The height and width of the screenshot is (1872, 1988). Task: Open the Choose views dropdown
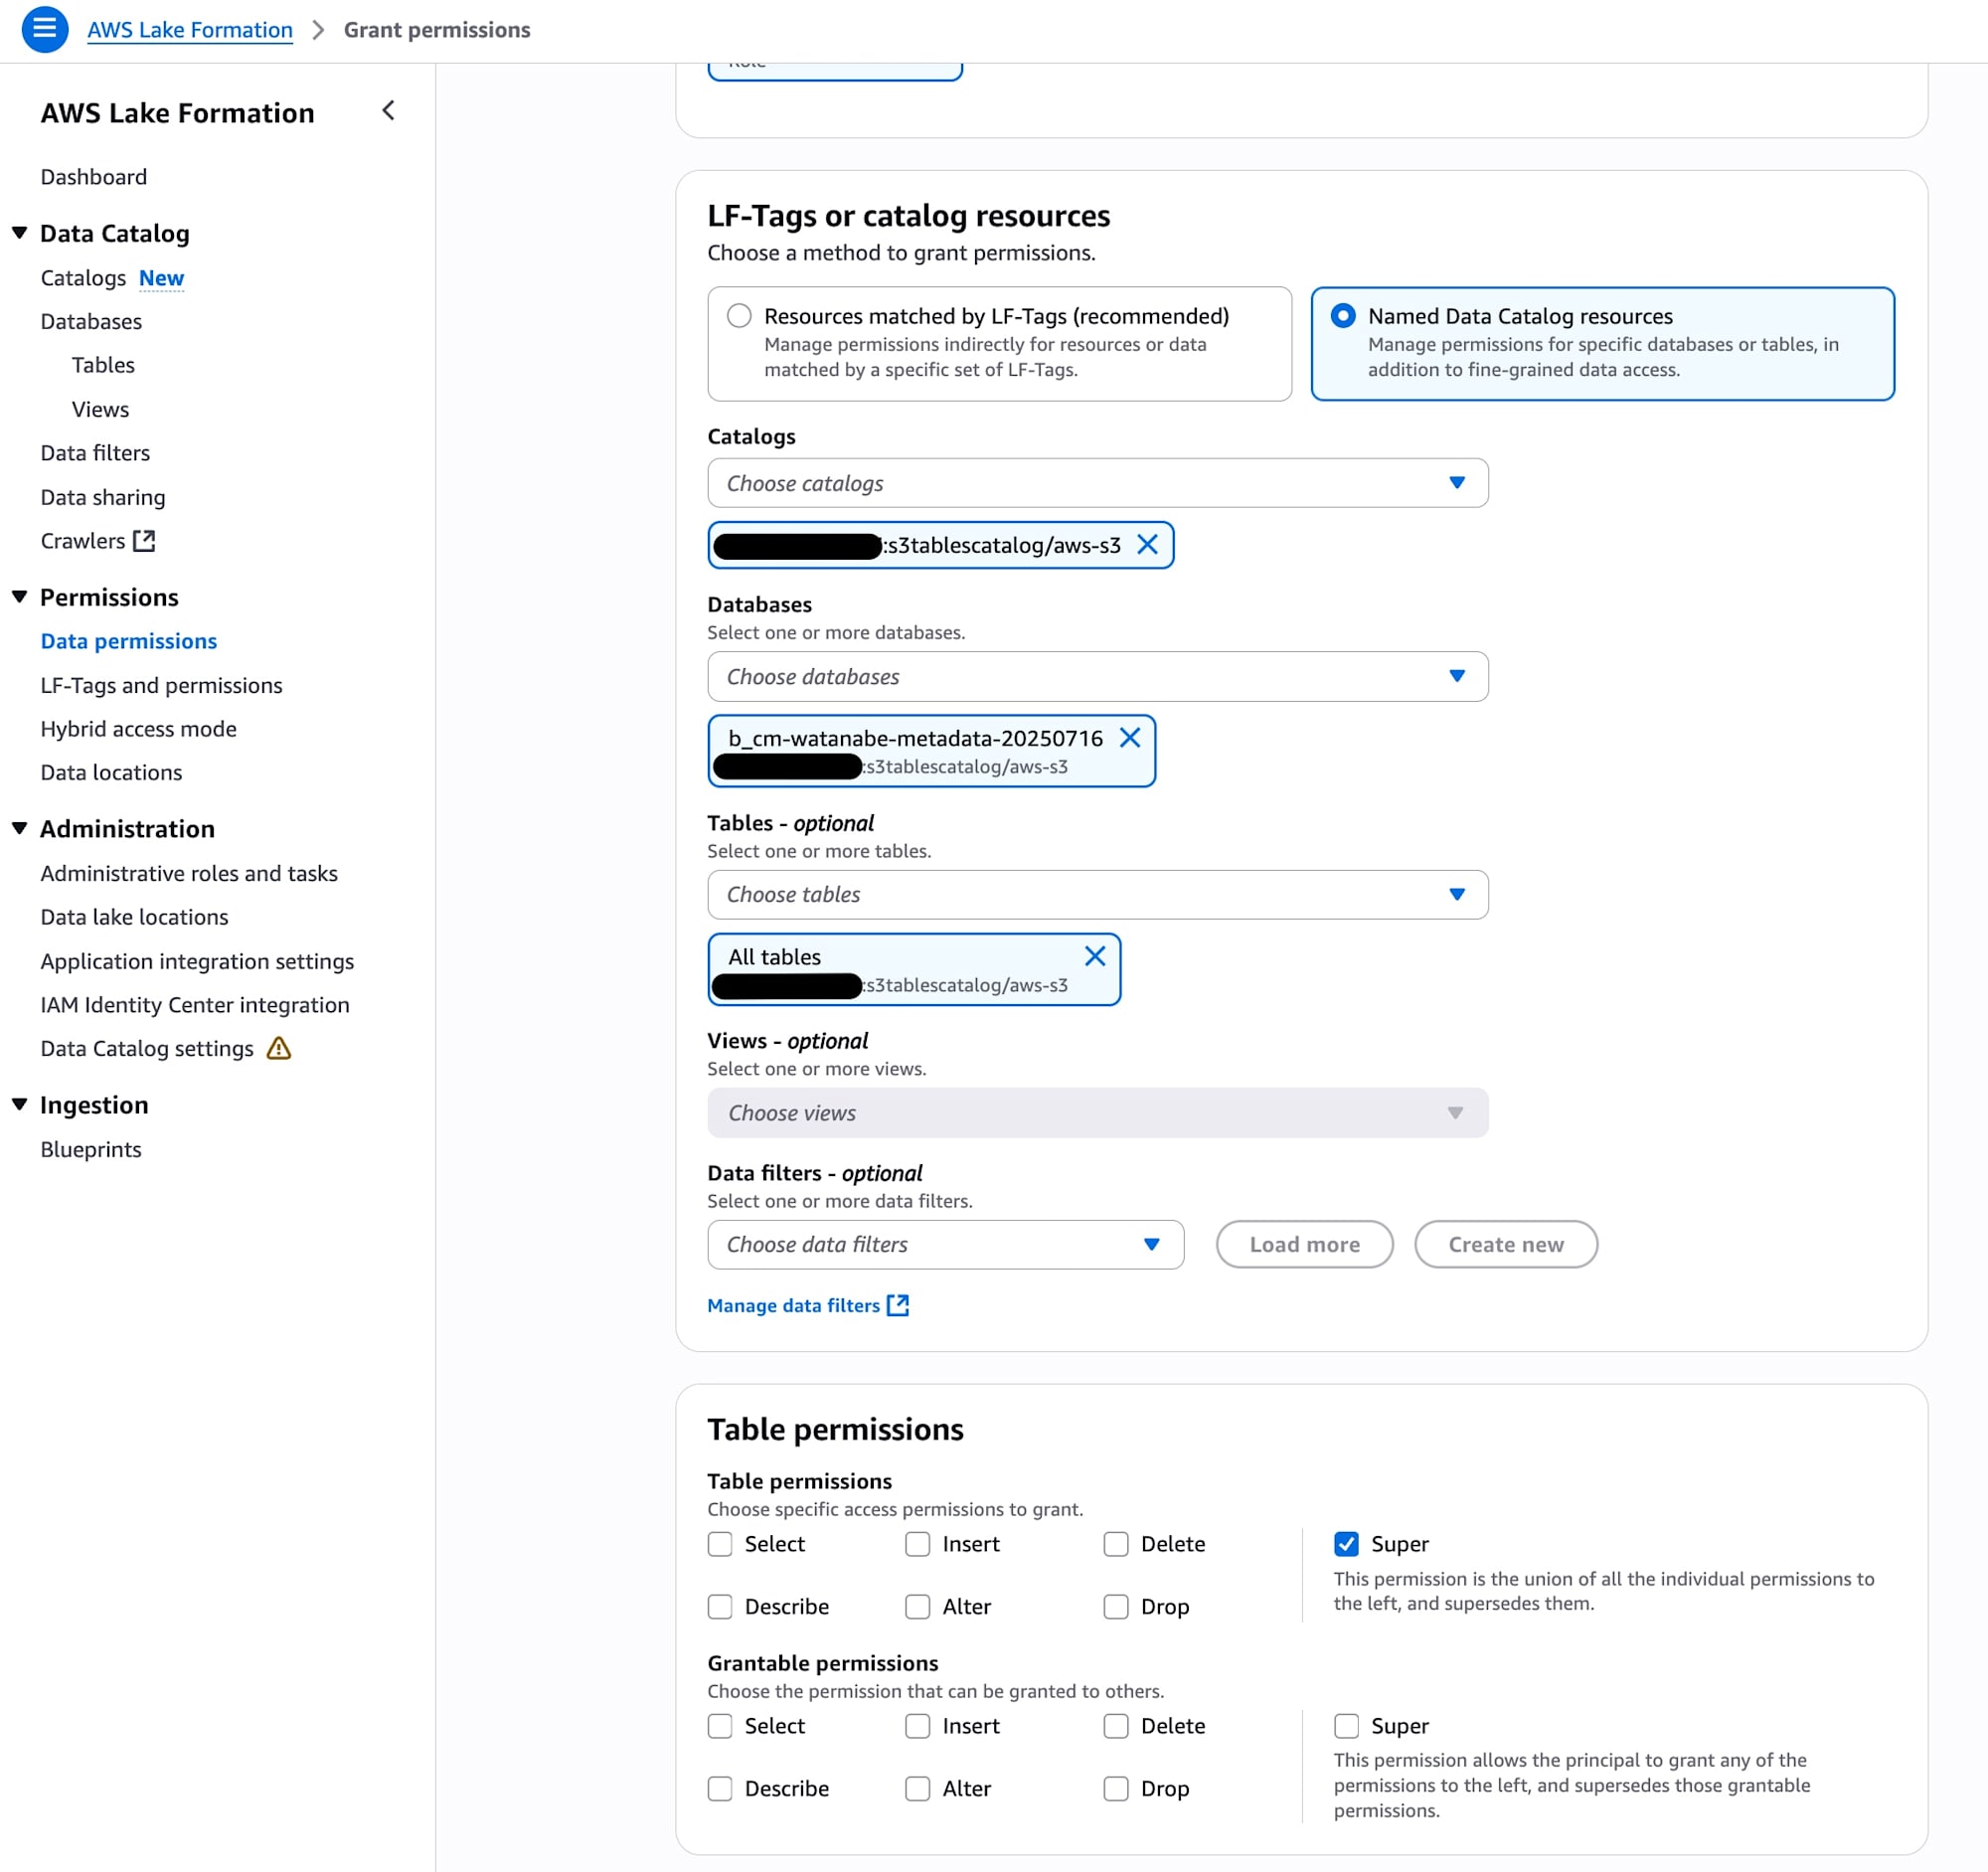1097,1112
